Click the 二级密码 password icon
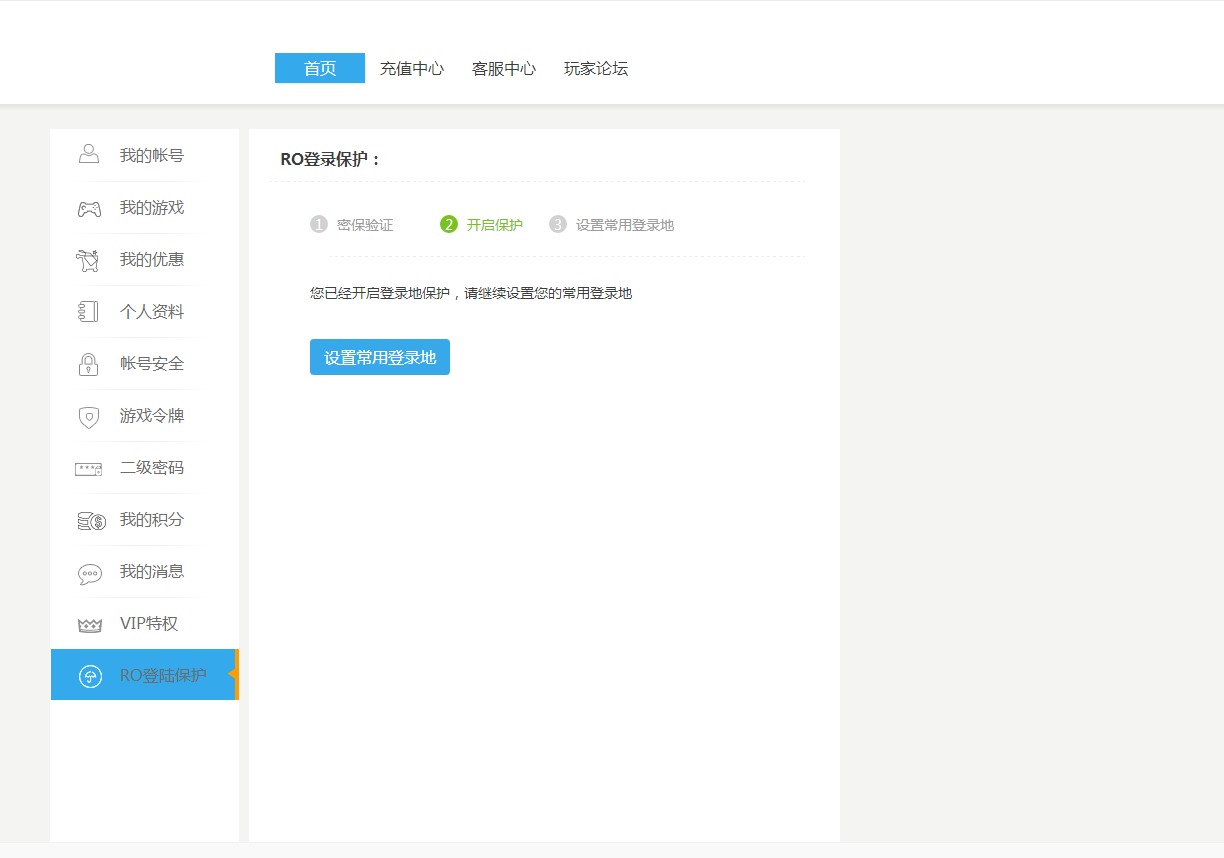This screenshot has width=1224, height=858. (89, 469)
